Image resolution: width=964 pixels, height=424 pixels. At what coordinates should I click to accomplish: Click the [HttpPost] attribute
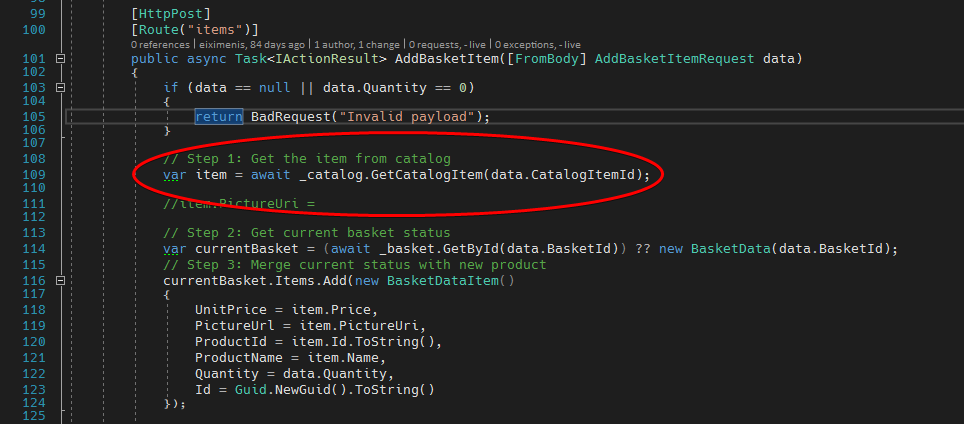pyautogui.click(x=171, y=13)
